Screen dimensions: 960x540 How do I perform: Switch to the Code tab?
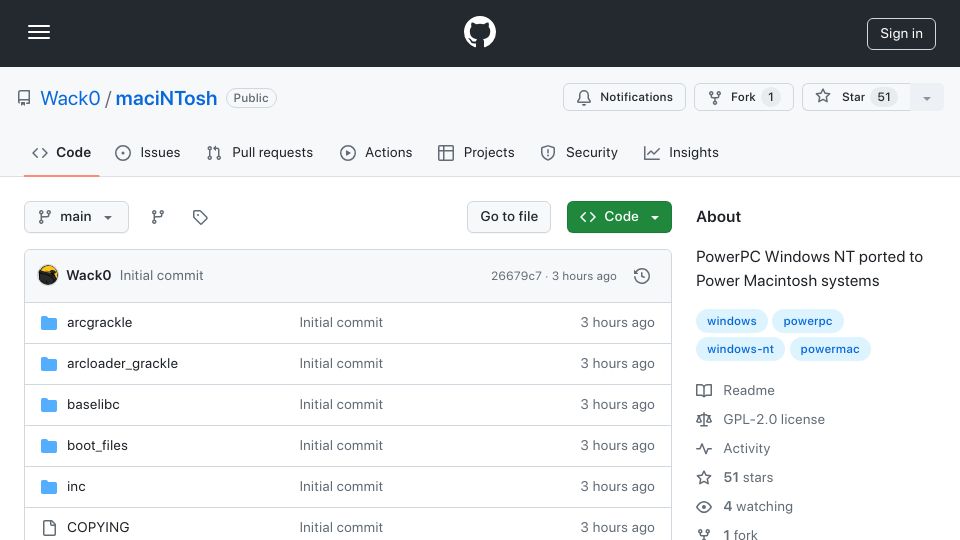click(x=61, y=152)
